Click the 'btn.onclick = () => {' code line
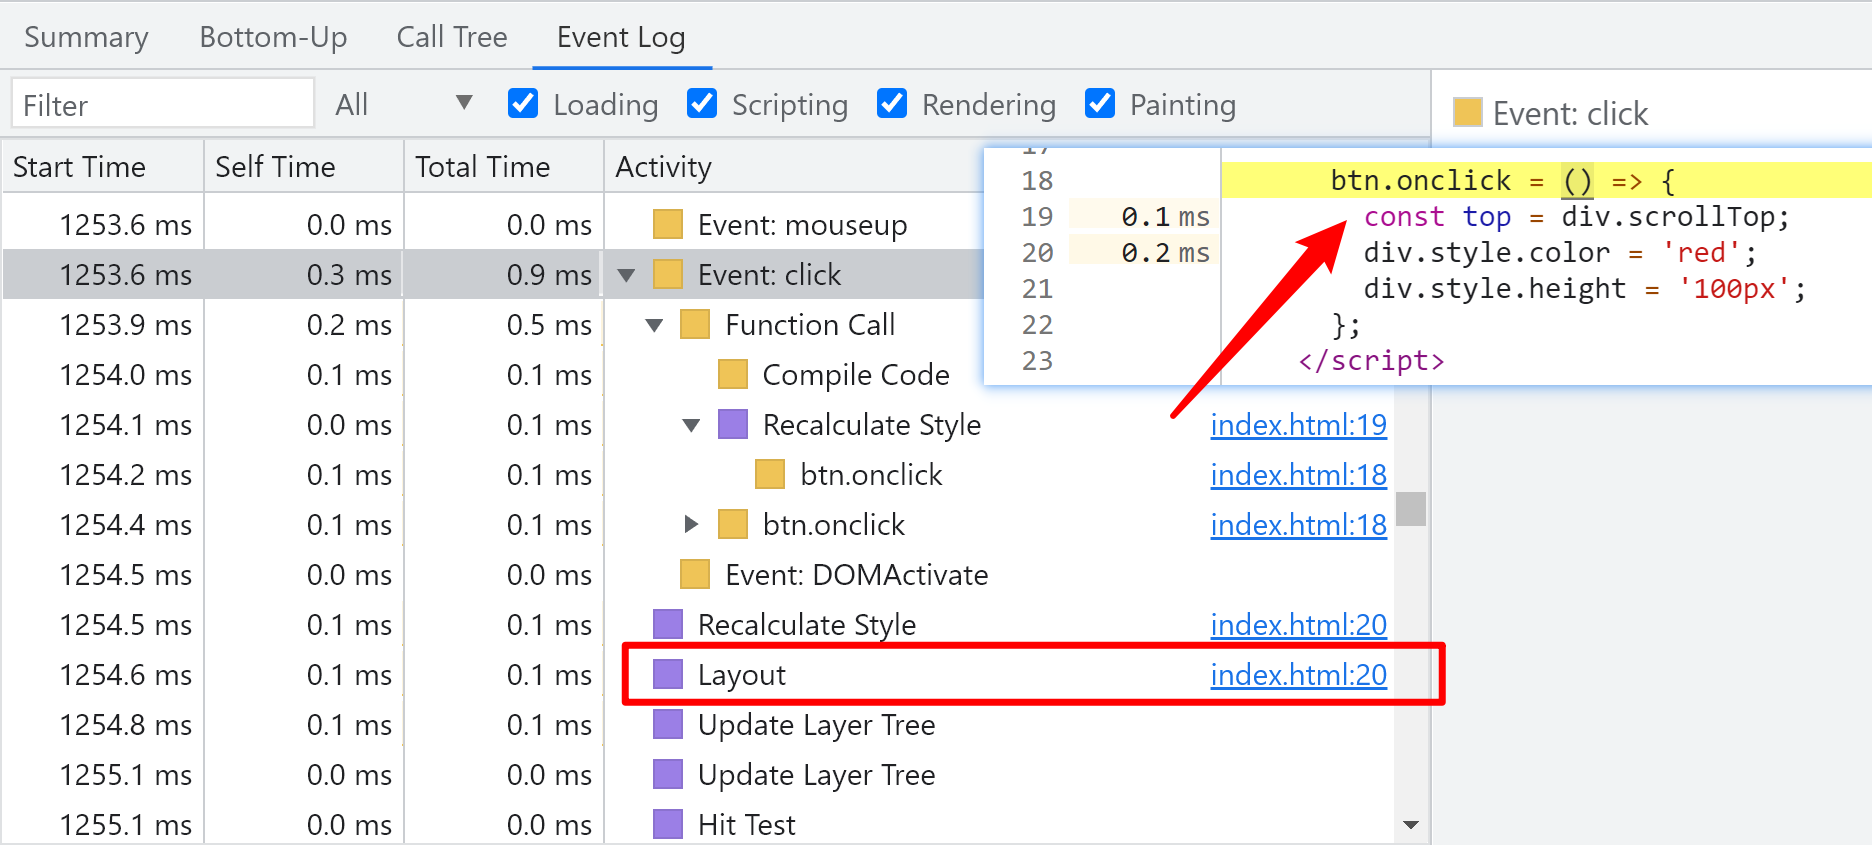 (x=1502, y=181)
